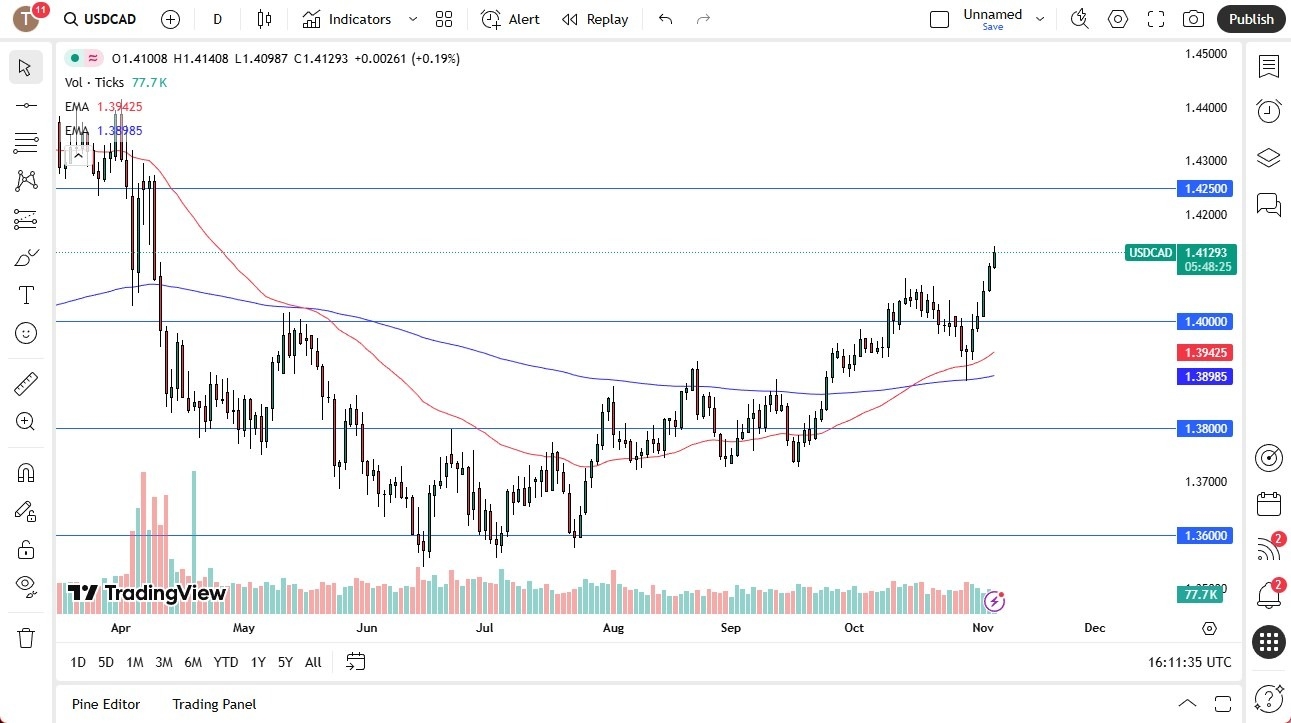Open the chart type selector
The width and height of the screenshot is (1291, 723).
coord(262,18)
